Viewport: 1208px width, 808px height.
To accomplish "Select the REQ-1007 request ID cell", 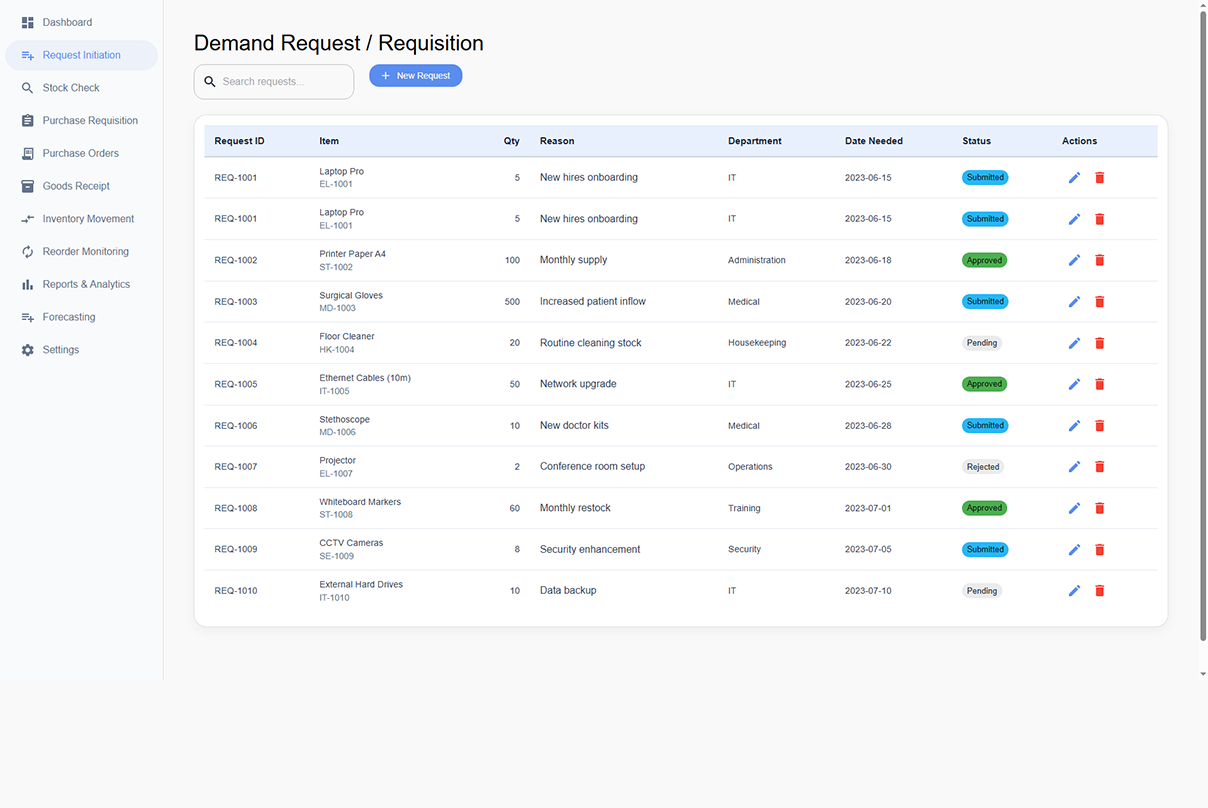I will click(x=236, y=467).
